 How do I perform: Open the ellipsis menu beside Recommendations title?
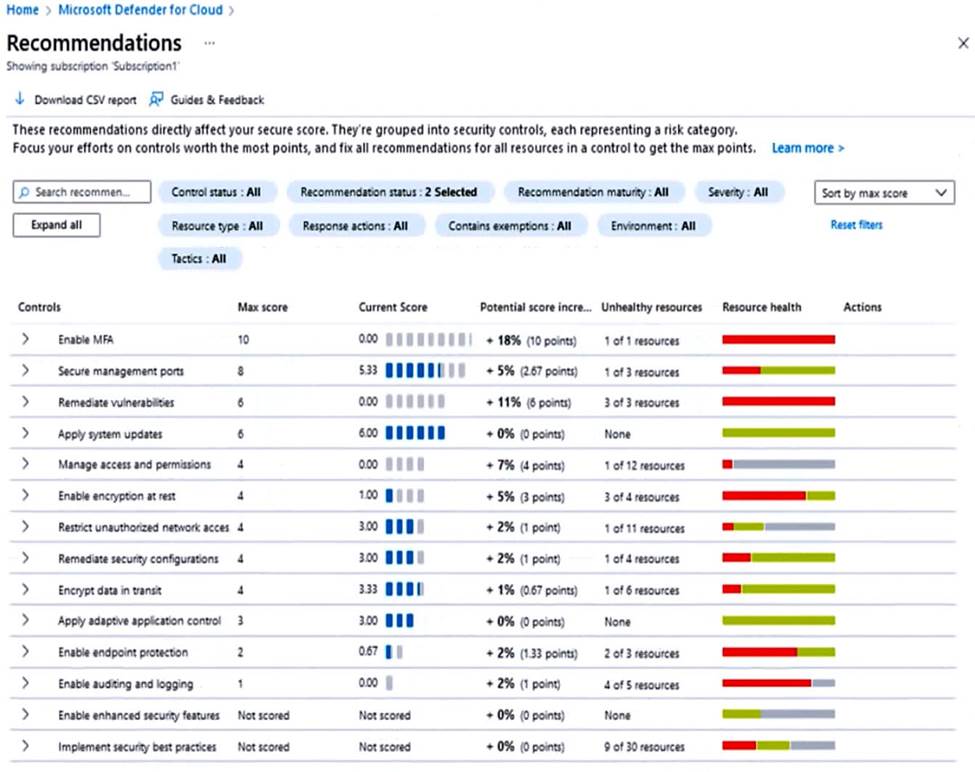(209, 44)
